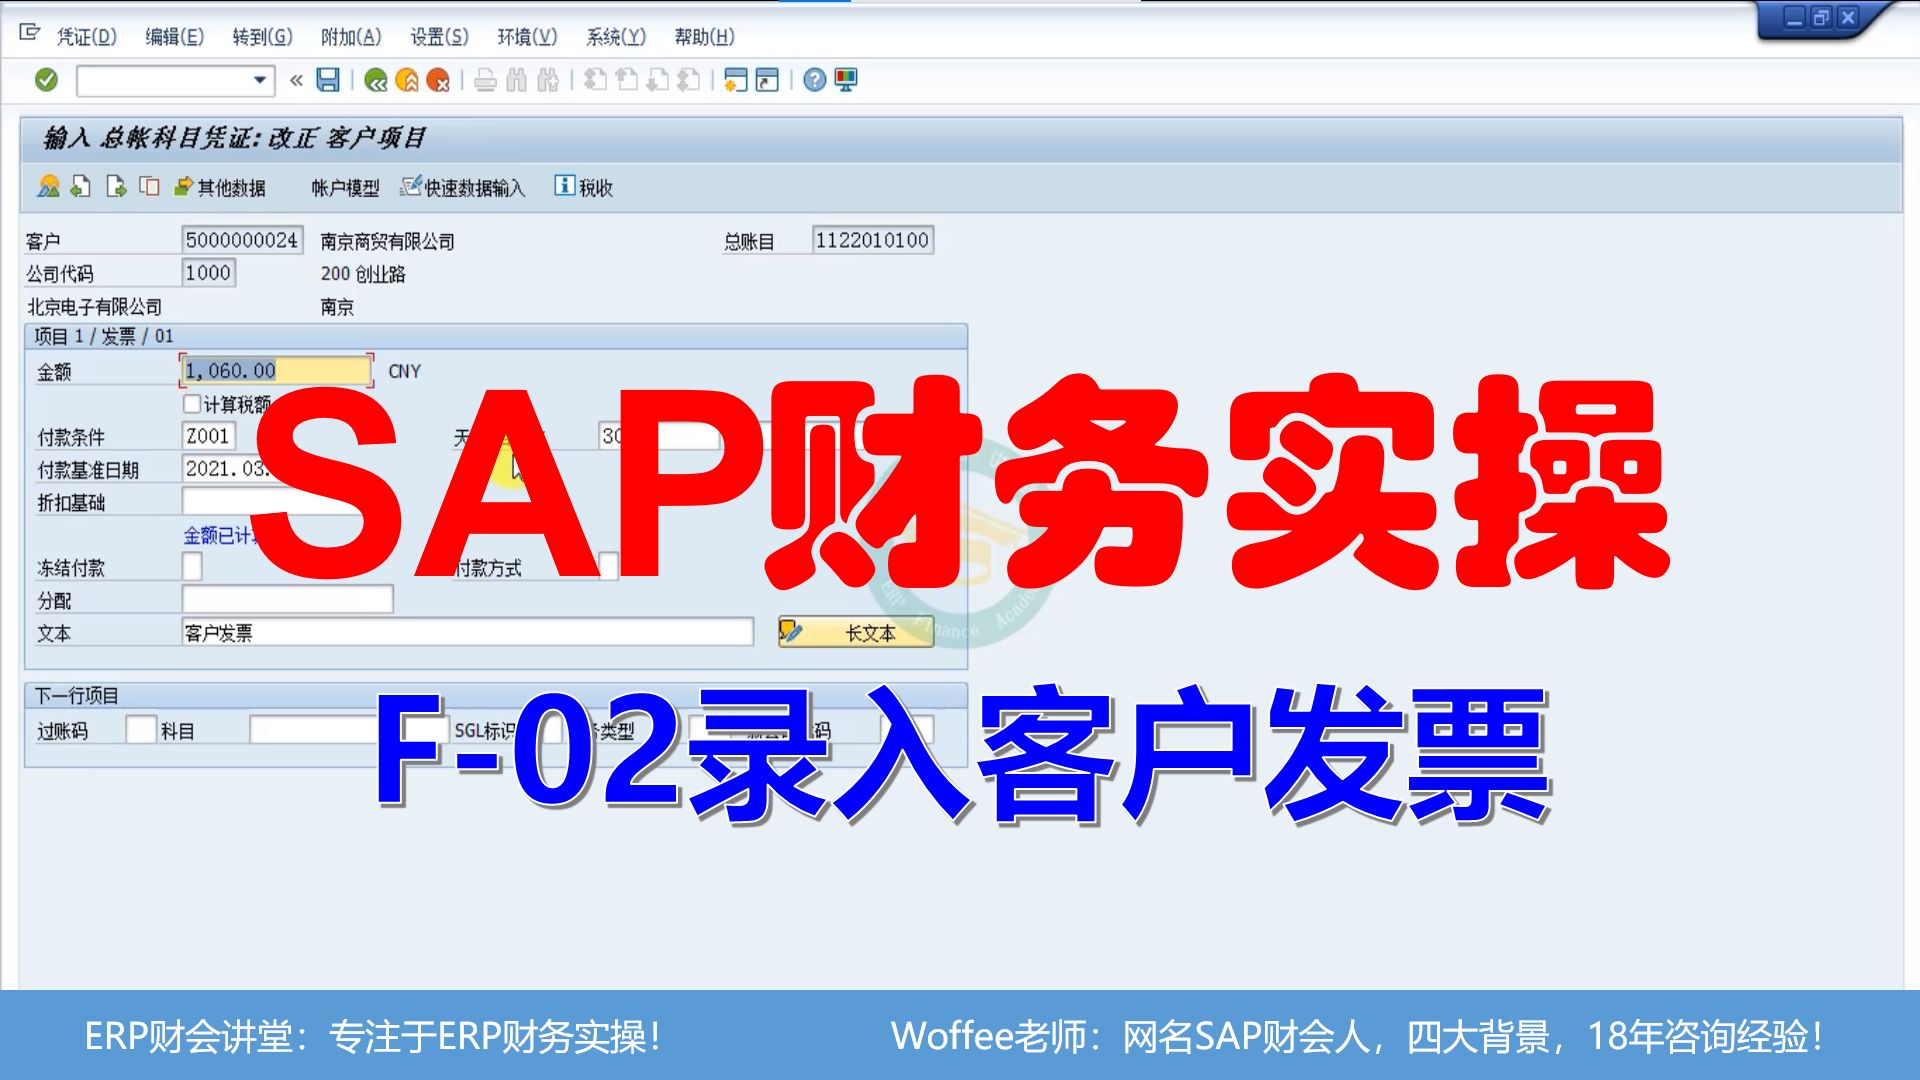Viewport: 1920px width, 1080px height.
Task: Toggle the 计算税额 checkbox
Action: tap(192, 404)
